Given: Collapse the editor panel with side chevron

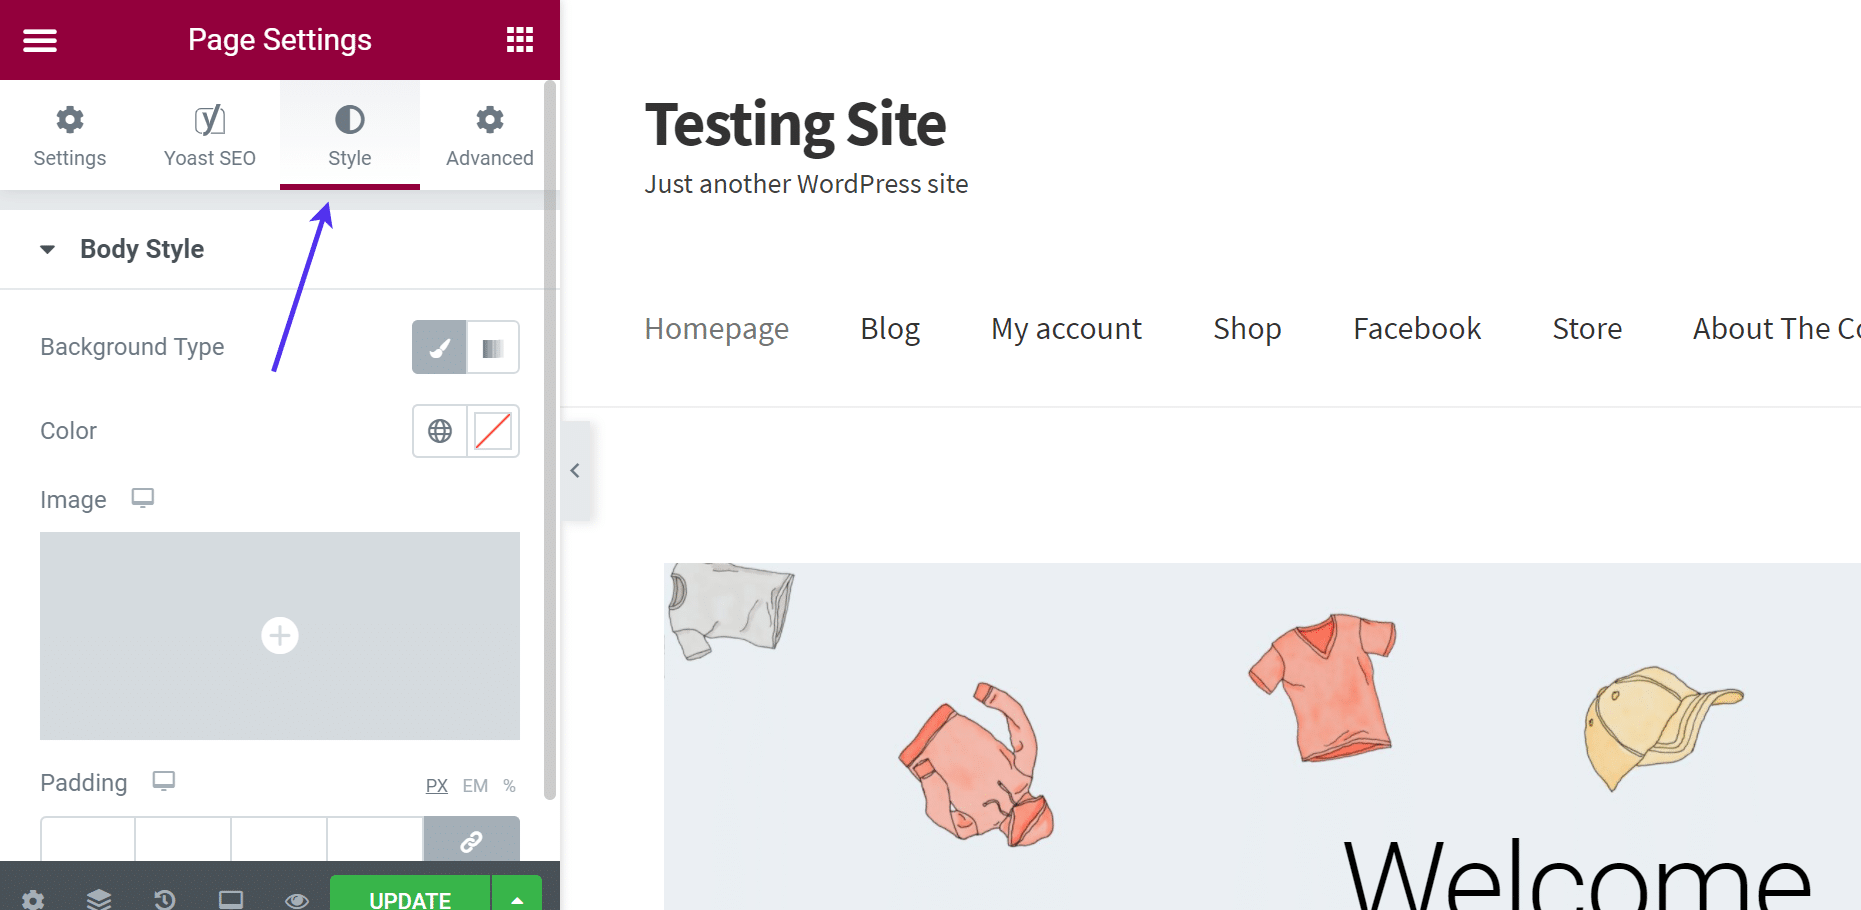Looking at the screenshot, I should (575, 470).
